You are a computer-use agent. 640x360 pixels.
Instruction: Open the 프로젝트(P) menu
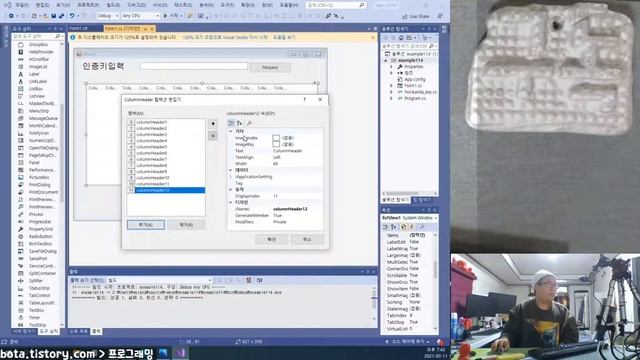coord(88,5)
